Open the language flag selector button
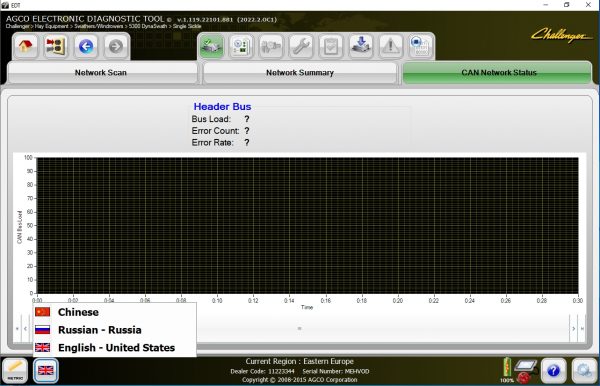This screenshot has width=600, height=386. click(x=46, y=370)
